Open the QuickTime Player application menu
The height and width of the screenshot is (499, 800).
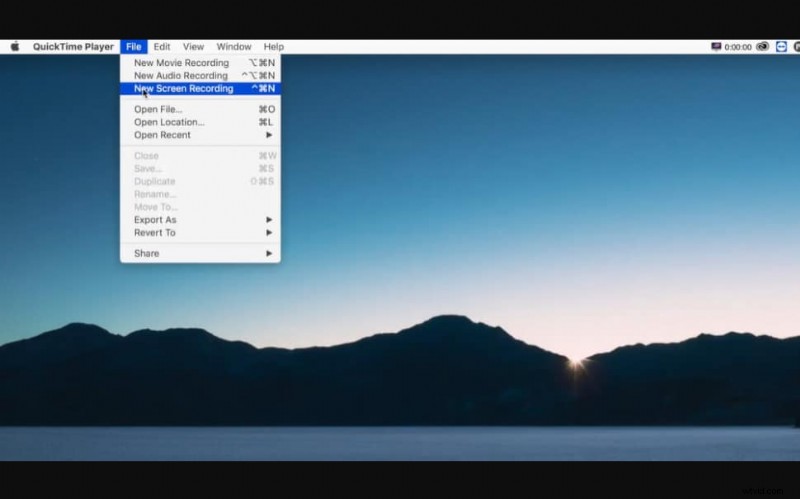pos(73,46)
